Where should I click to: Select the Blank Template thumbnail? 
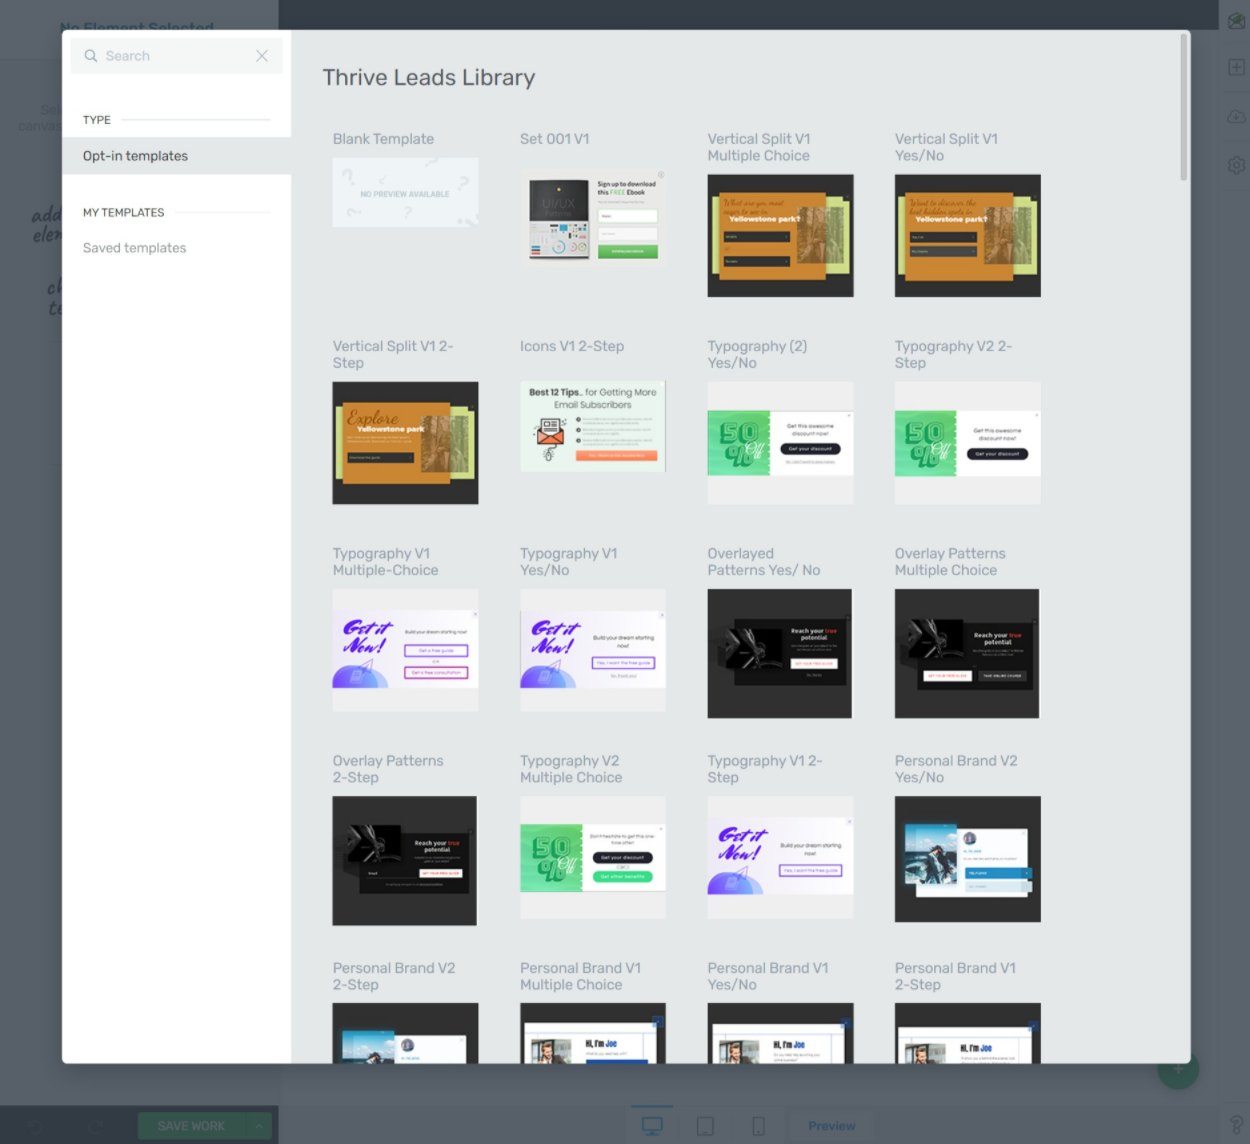click(405, 192)
